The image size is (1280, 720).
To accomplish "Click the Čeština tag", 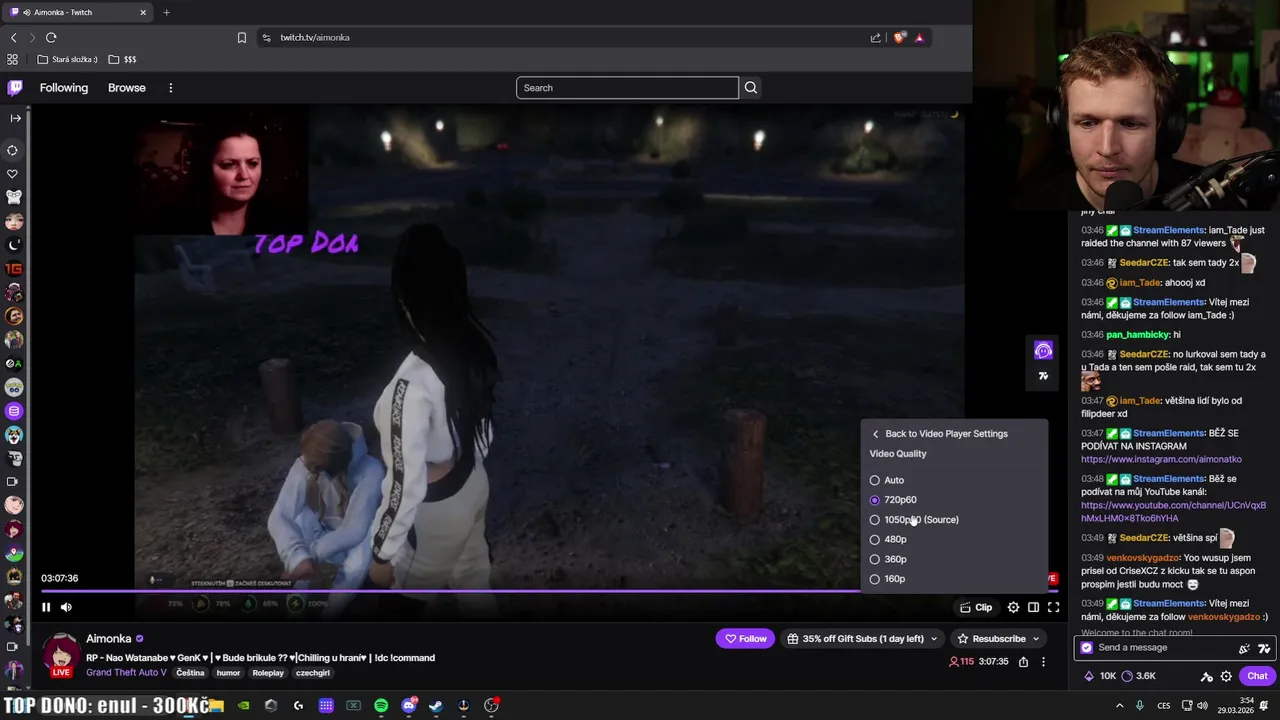I will click(190, 673).
